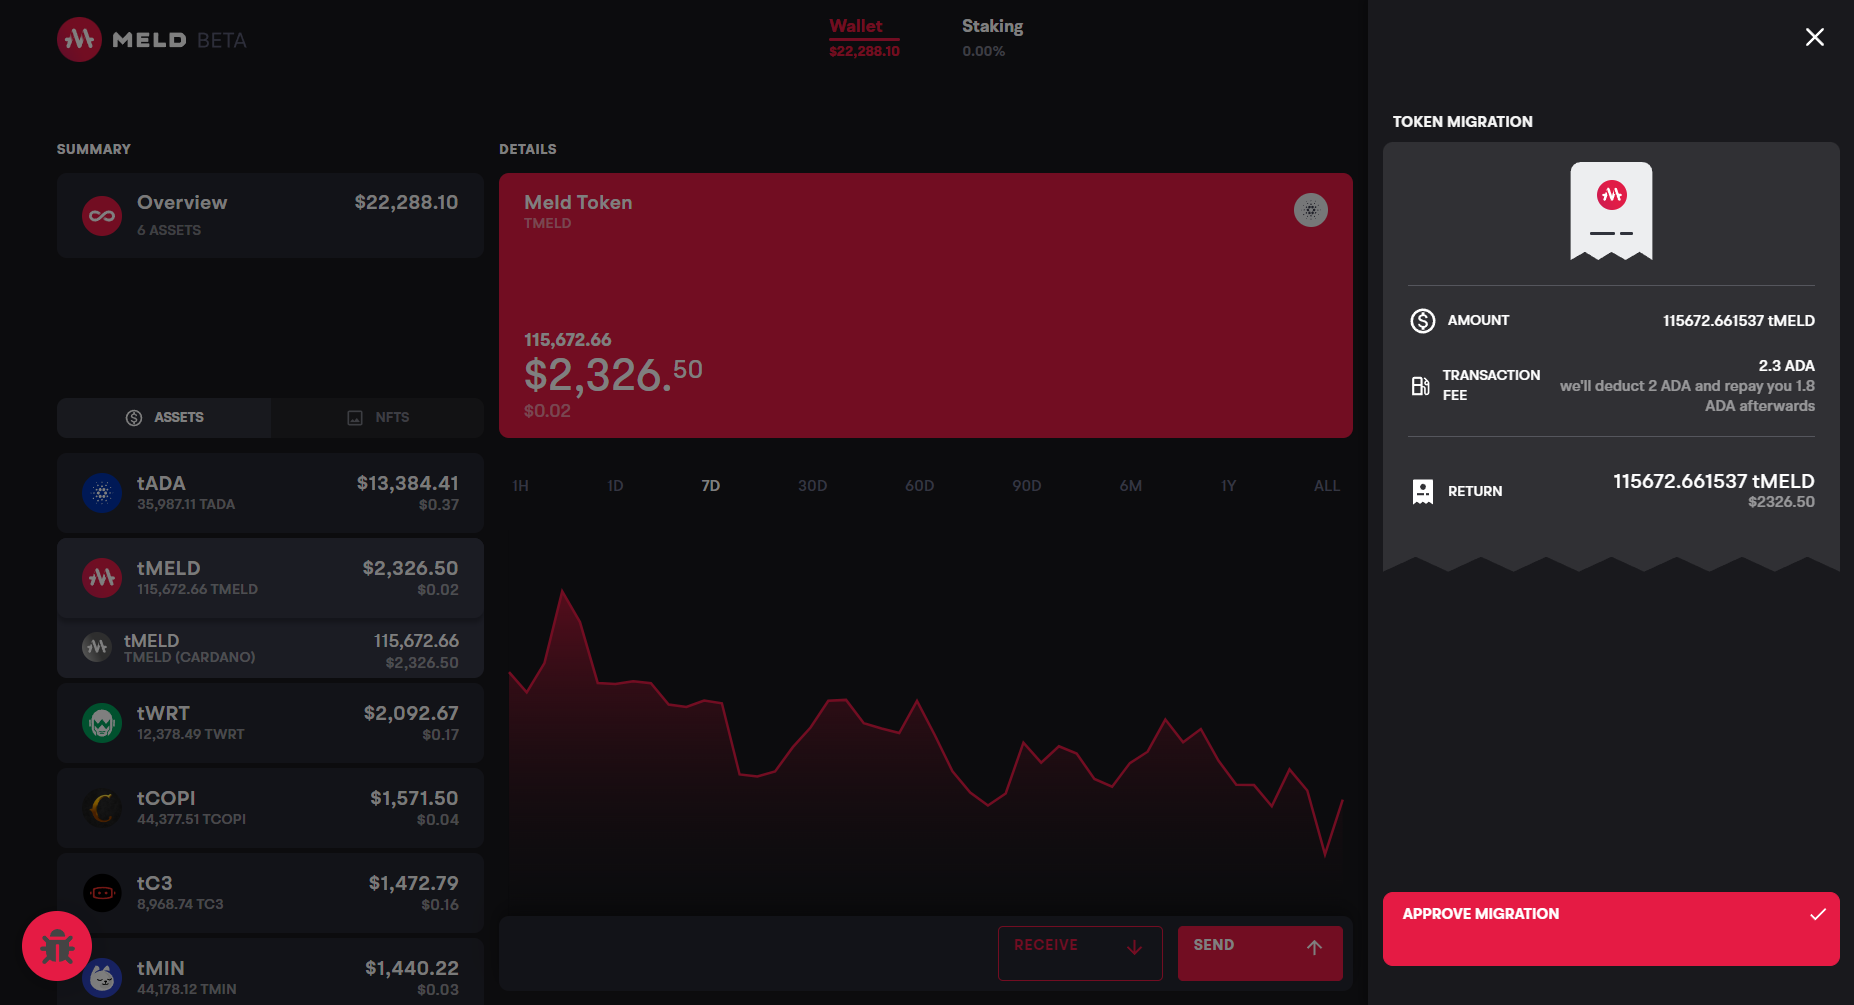
Task: Click the Cardano network icon on Meld Token card
Action: click(1310, 210)
